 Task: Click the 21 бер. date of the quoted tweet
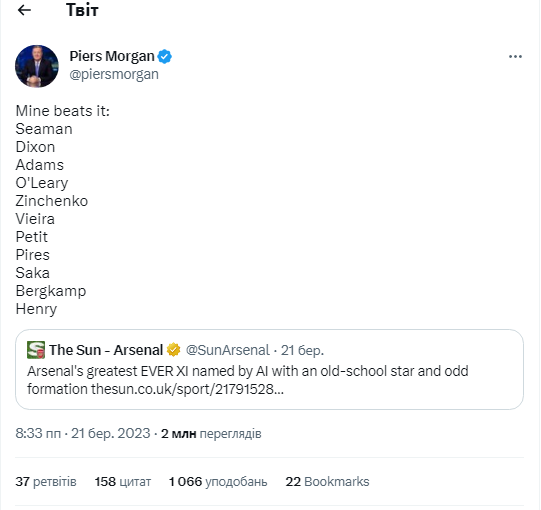click(302, 350)
